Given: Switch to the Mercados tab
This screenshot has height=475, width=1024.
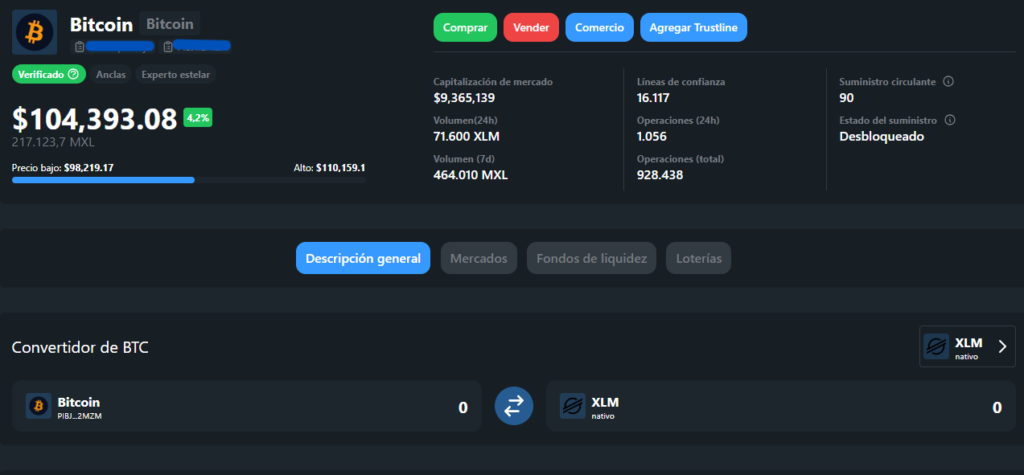Looking at the screenshot, I should click(x=479, y=258).
